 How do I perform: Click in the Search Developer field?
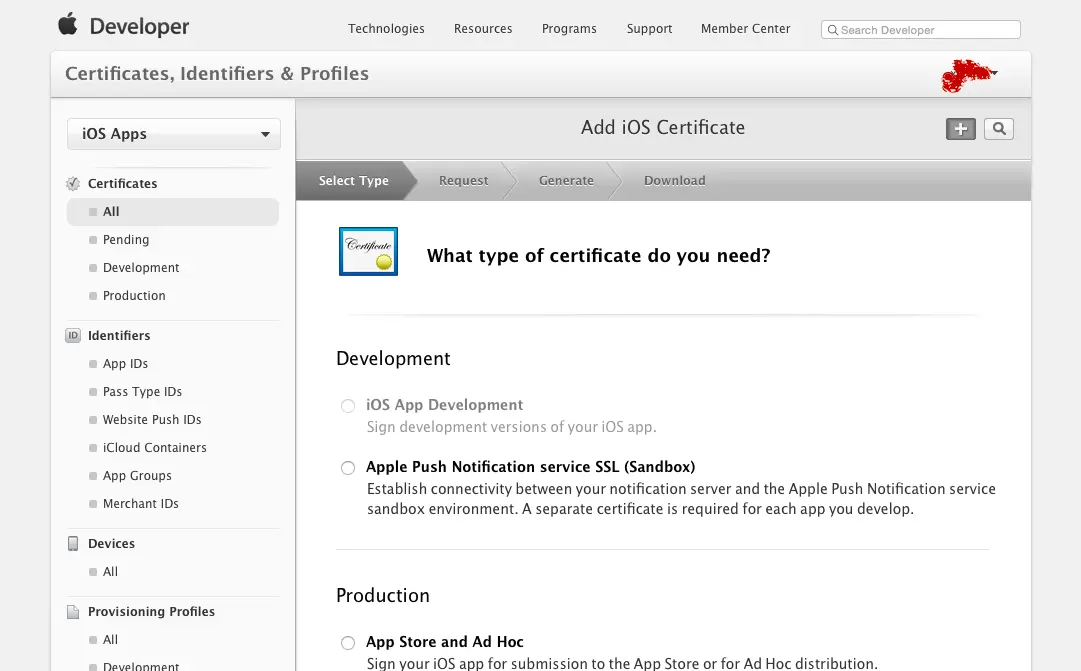920,30
